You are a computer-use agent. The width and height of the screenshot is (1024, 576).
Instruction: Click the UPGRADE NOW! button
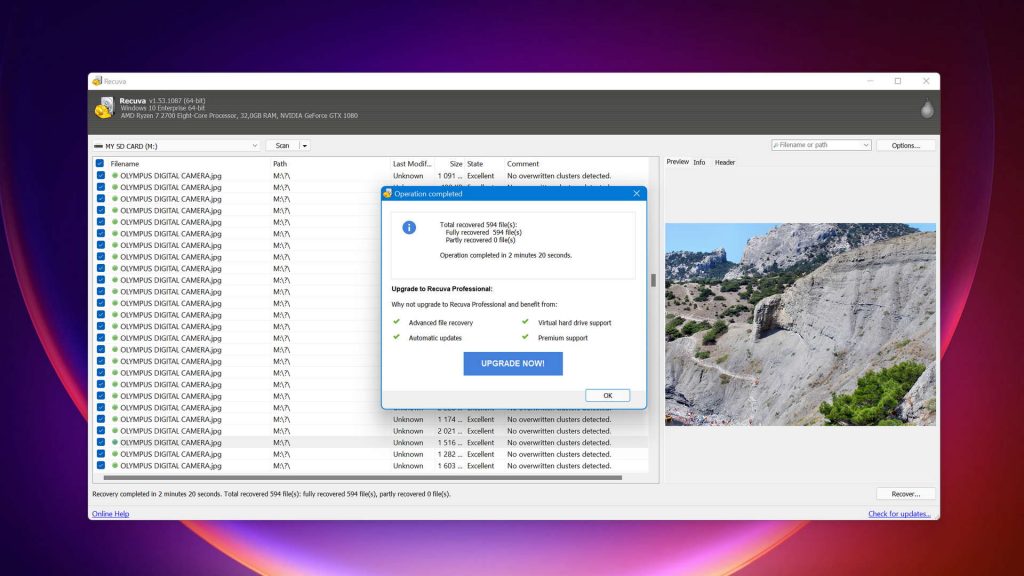pos(512,363)
